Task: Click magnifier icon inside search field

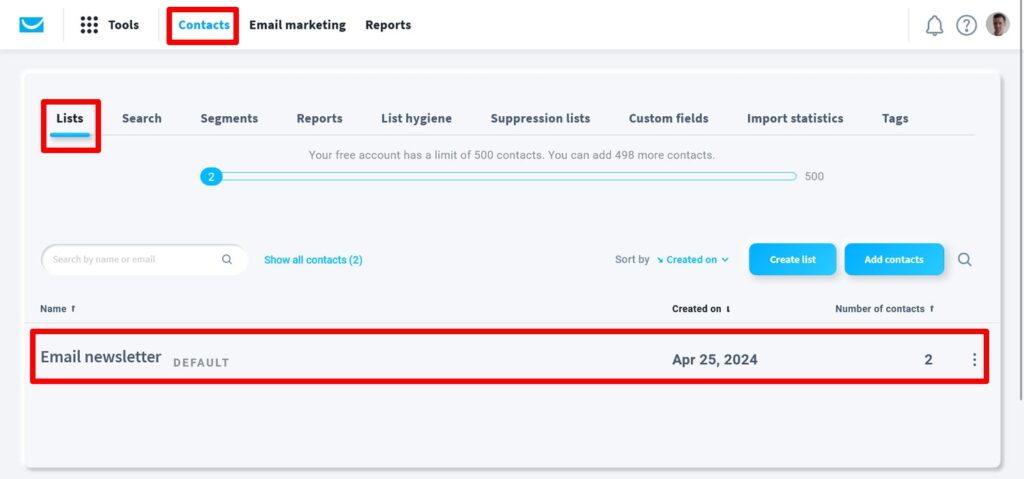Action: pyautogui.click(x=227, y=260)
